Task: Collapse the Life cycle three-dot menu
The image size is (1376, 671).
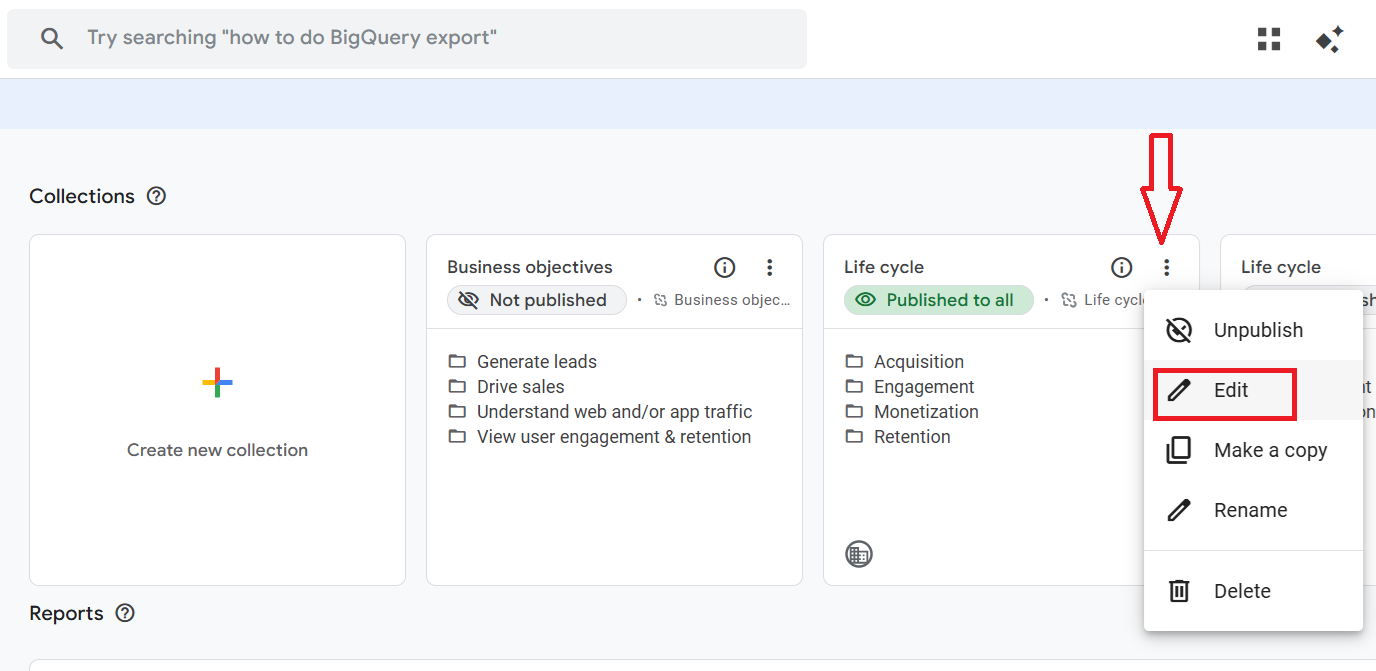Action: pos(1166,267)
